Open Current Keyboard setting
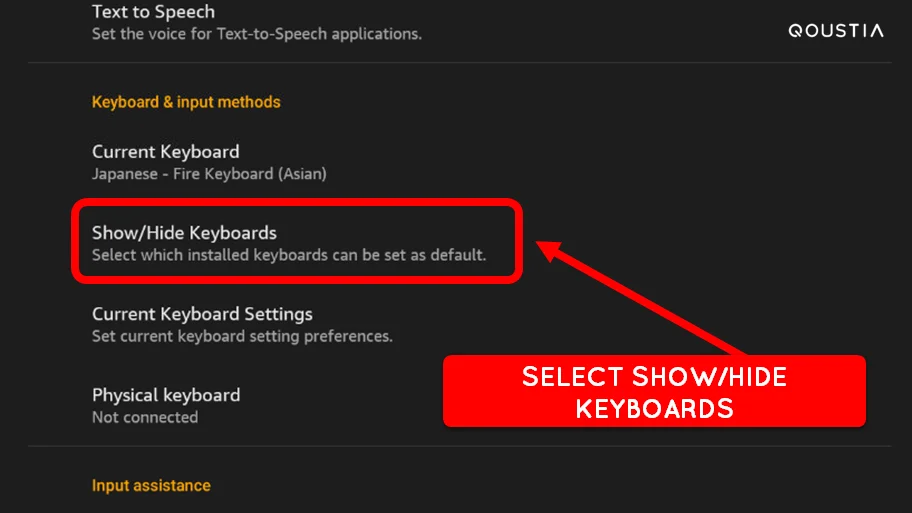The width and height of the screenshot is (912, 513). (x=459, y=162)
